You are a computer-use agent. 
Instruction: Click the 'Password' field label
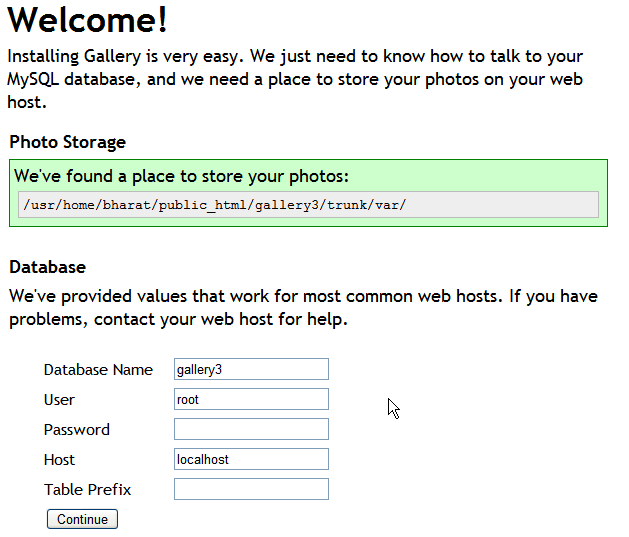click(x=77, y=430)
